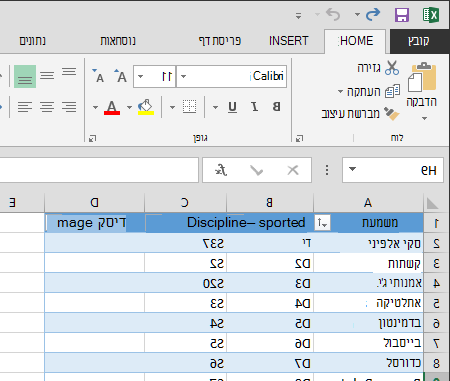
Task: Click the Excel application icon
Action: [x=431, y=15]
